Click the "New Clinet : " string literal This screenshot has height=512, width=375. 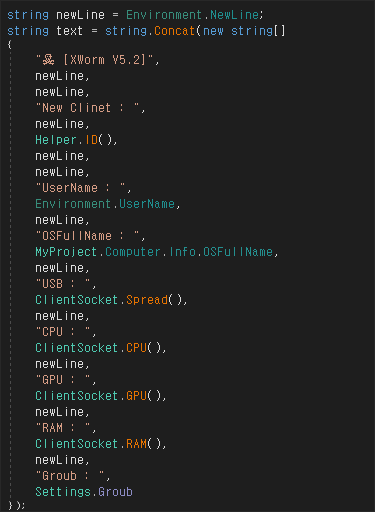(88, 108)
